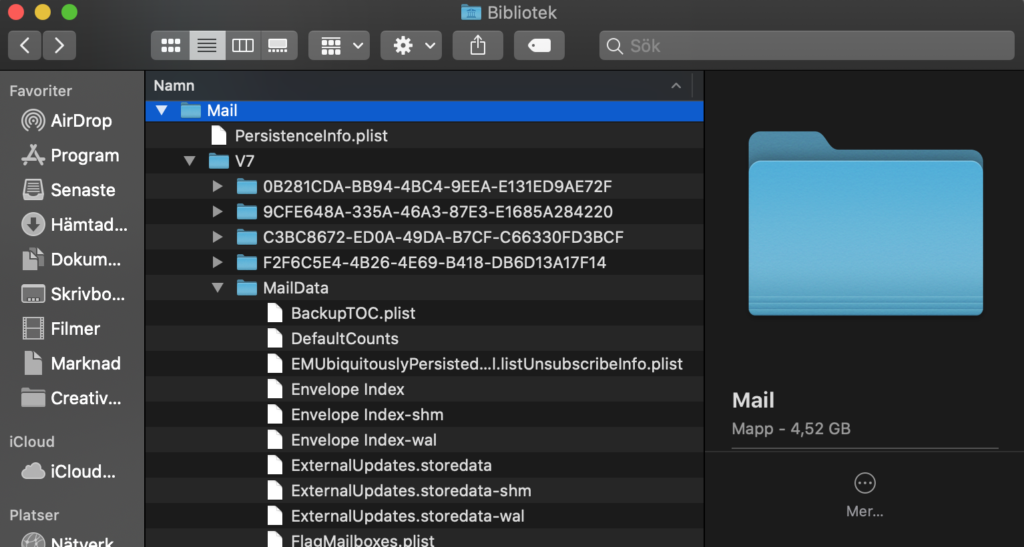This screenshot has width=1024, height=547.
Task: Open Program in the sidebar
Action: [x=72, y=155]
